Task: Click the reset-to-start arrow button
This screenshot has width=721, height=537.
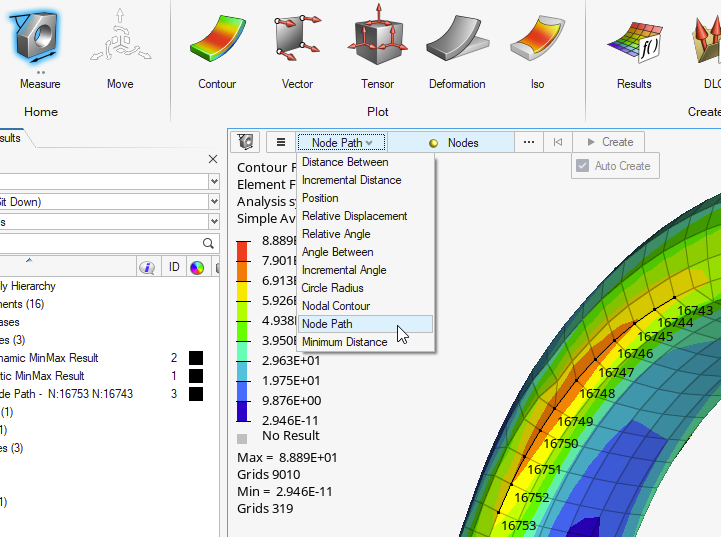Action: click(558, 142)
